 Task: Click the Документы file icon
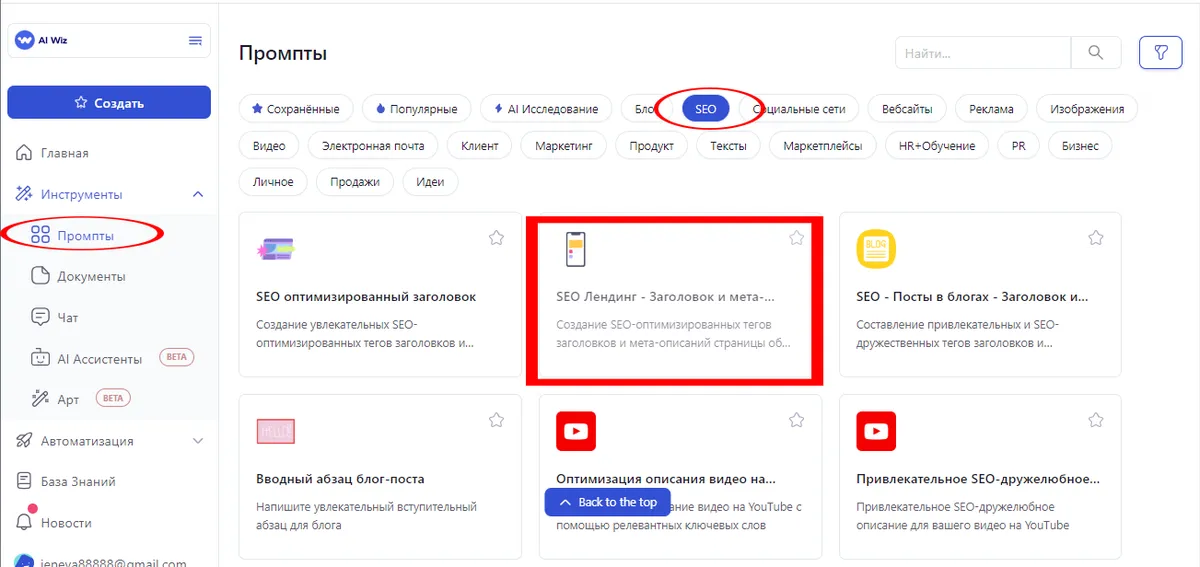click(x=40, y=276)
